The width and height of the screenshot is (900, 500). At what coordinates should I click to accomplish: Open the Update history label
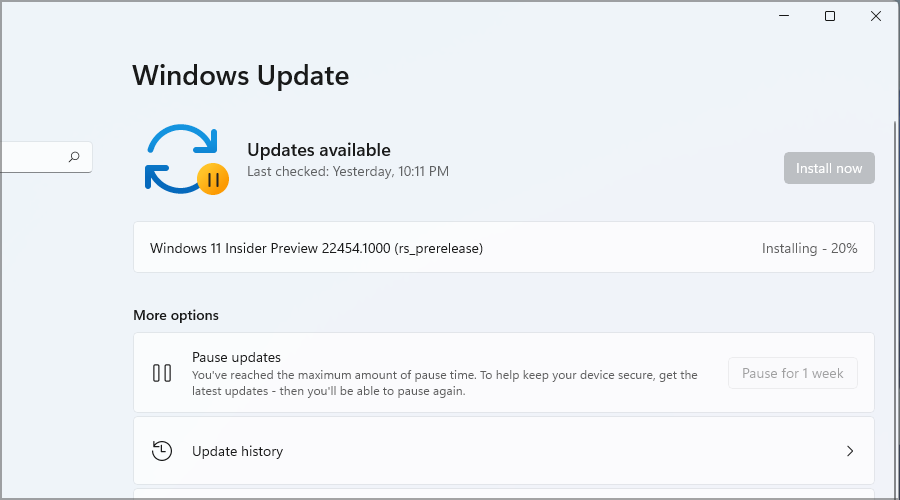(237, 451)
